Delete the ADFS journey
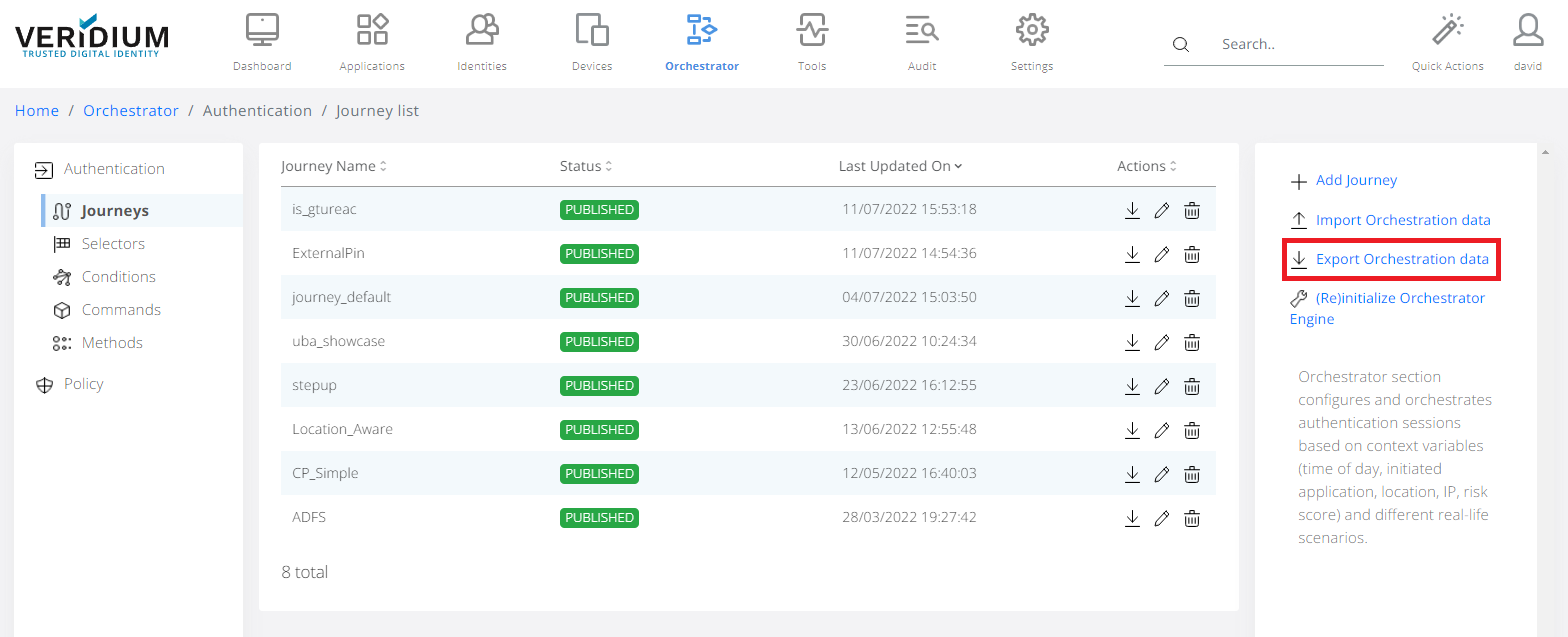The height and width of the screenshot is (637, 1568). coord(1192,518)
